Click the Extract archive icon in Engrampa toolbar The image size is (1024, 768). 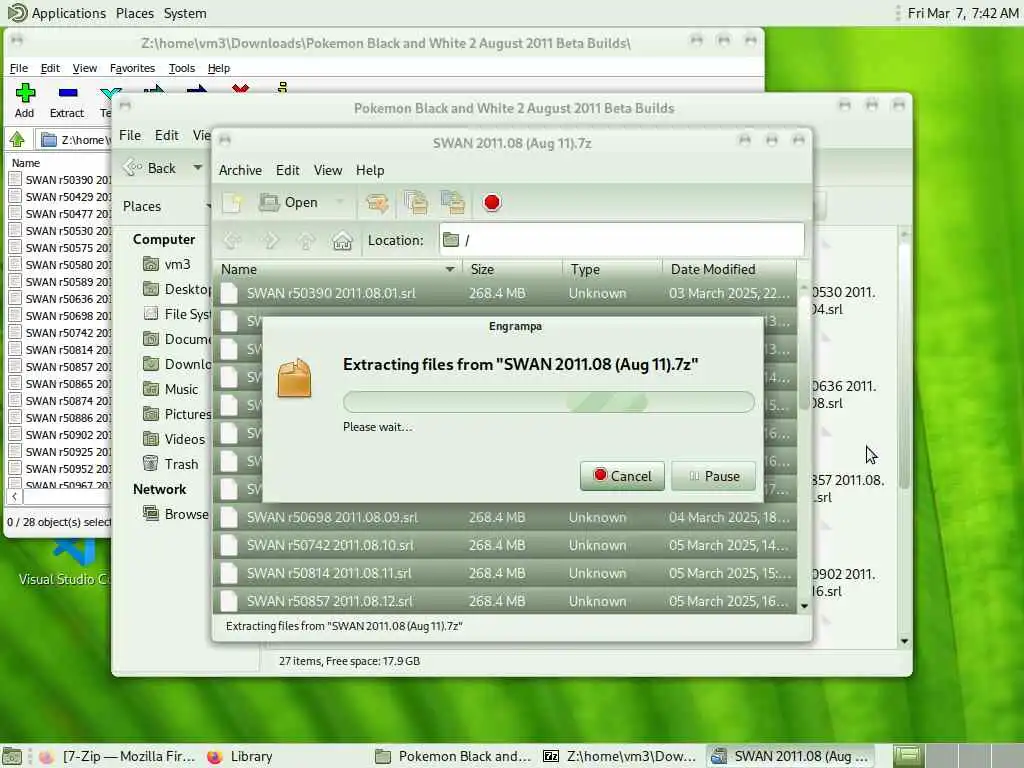pos(377,203)
